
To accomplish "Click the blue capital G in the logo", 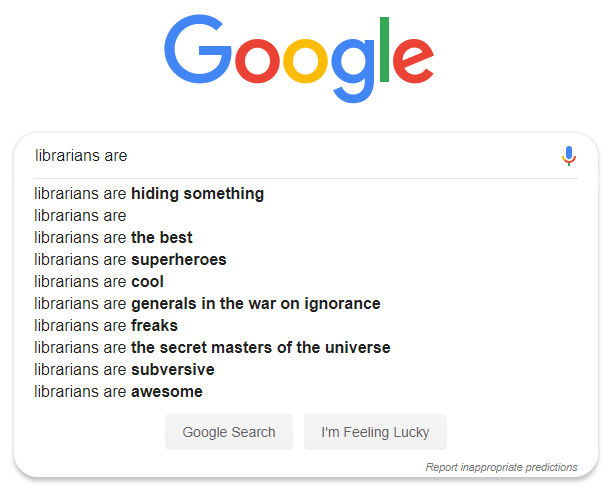I will 198,50.
